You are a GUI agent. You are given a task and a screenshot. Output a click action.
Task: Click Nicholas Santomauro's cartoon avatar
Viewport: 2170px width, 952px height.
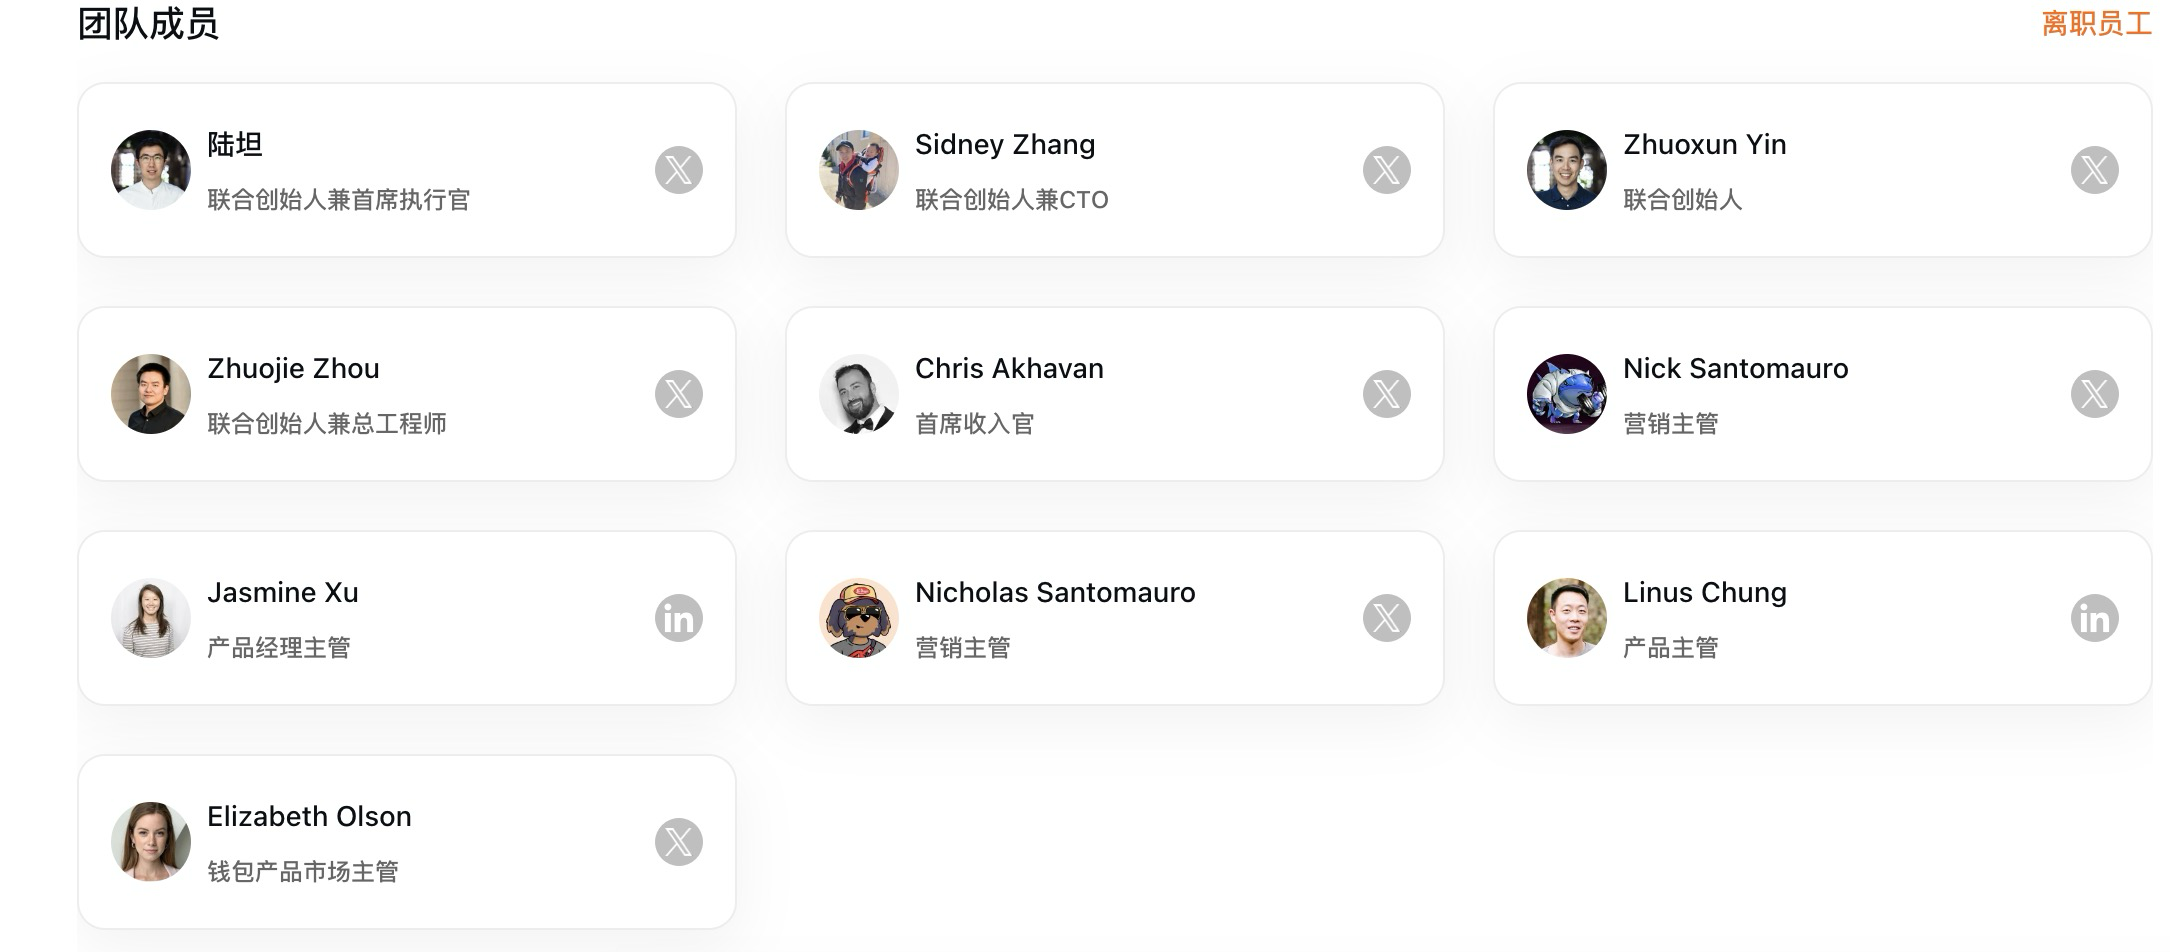pyautogui.click(x=859, y=618)
